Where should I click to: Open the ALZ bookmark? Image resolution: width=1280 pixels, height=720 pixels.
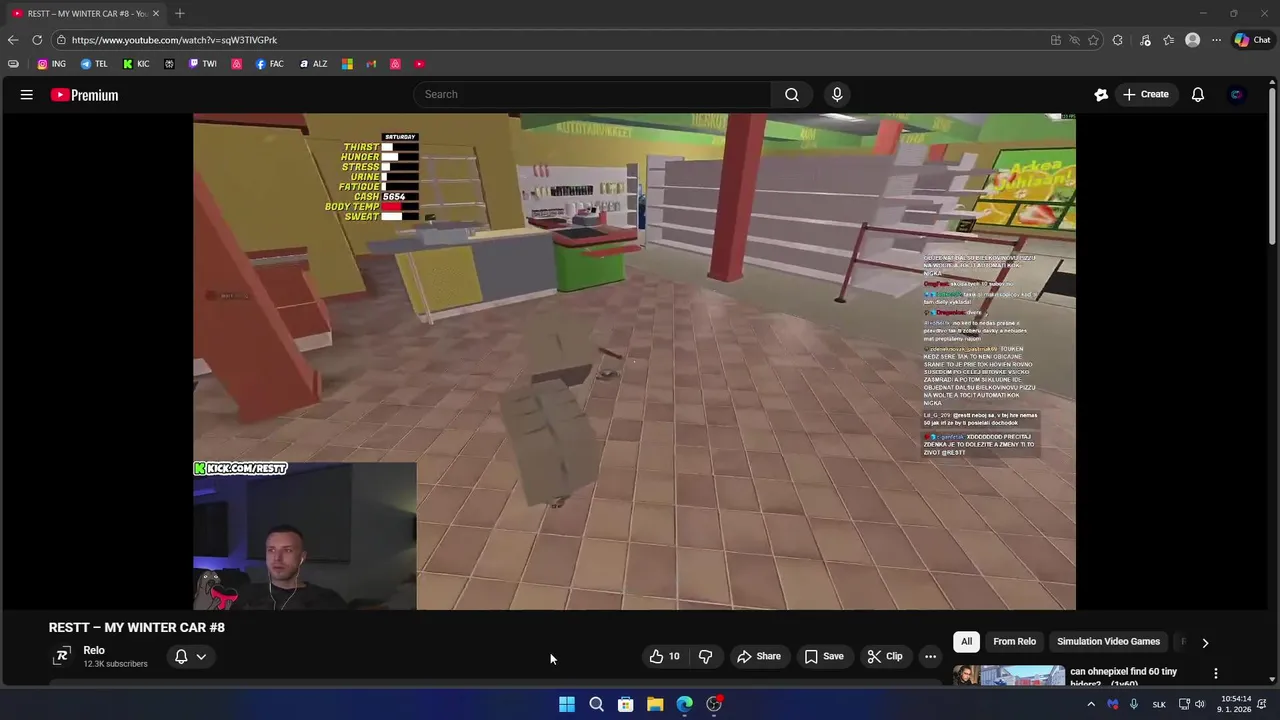(x=313, y=64)
